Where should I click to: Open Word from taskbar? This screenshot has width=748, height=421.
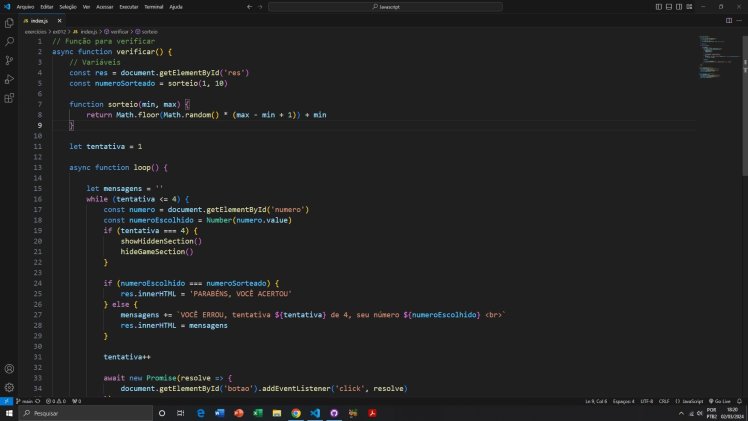(x=219, y=413)
